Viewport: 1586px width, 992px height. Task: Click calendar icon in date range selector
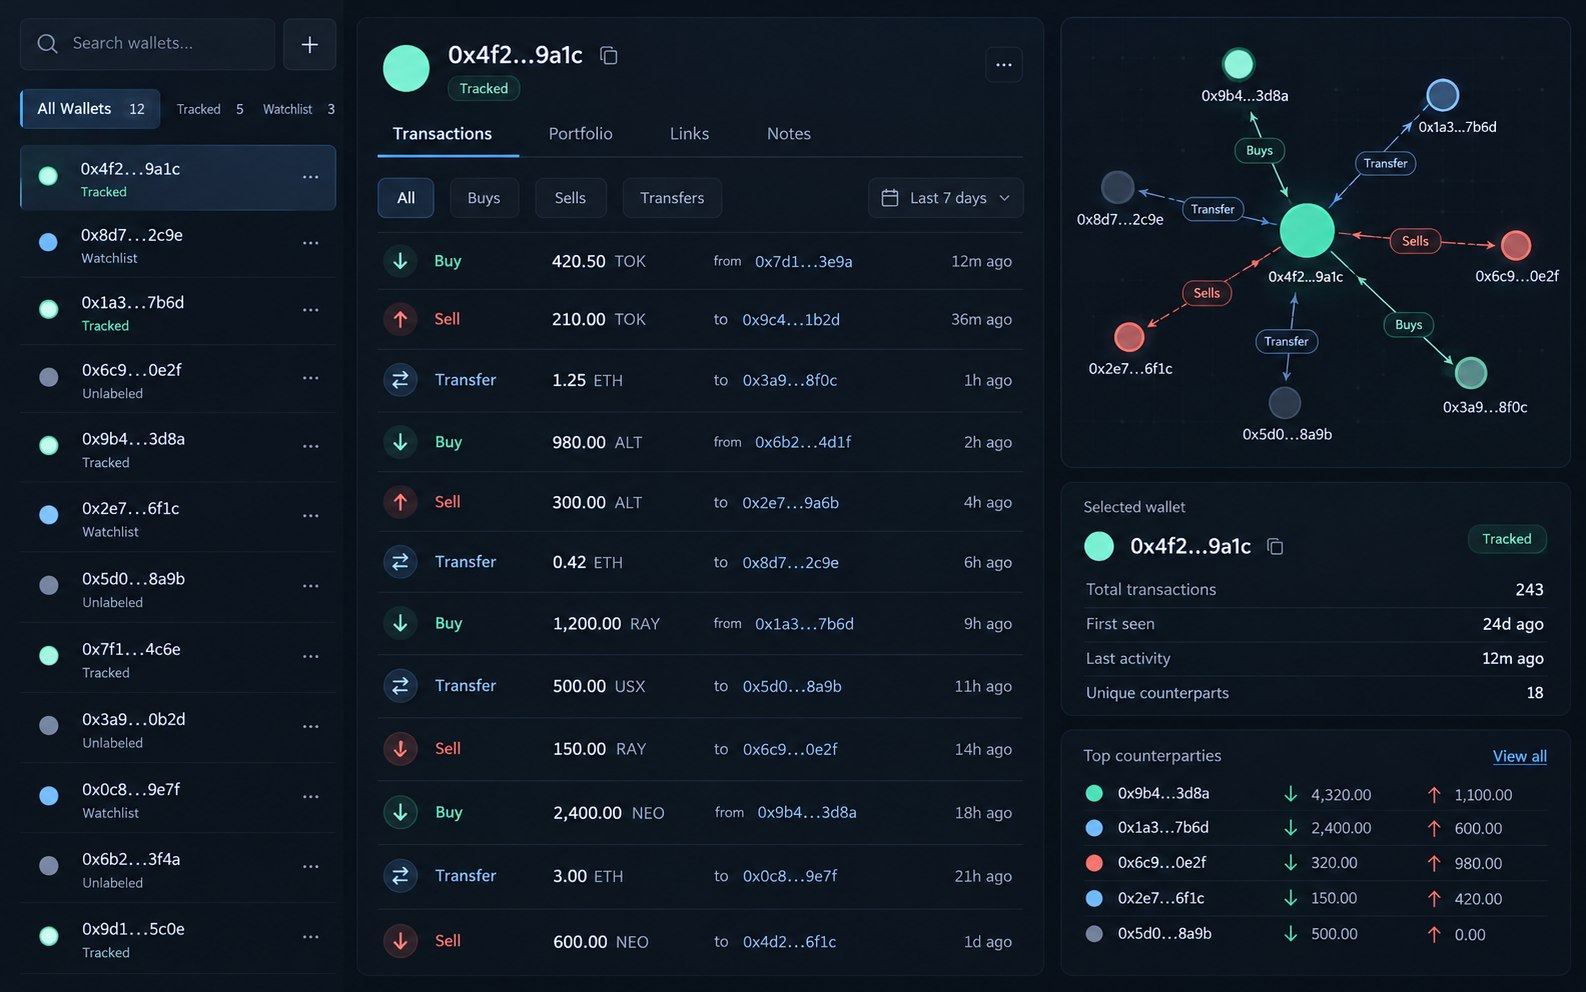[890, 198]
